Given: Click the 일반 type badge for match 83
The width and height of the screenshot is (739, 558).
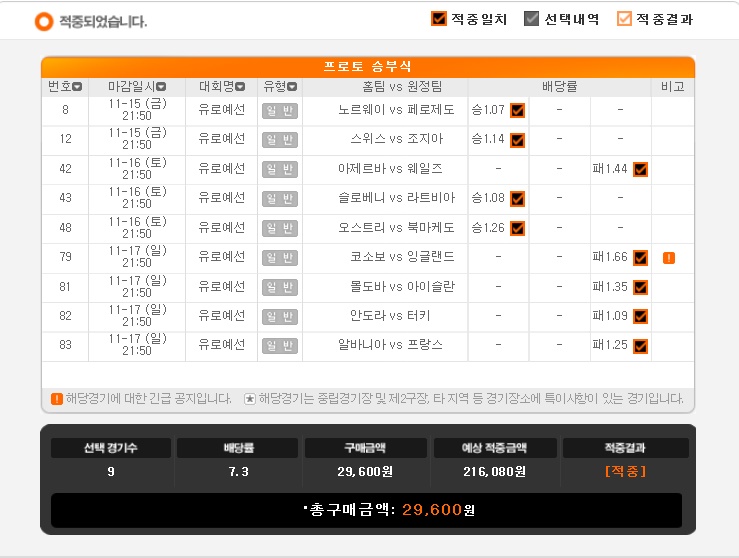Looking at the screenshot, I should click(280, 346).
